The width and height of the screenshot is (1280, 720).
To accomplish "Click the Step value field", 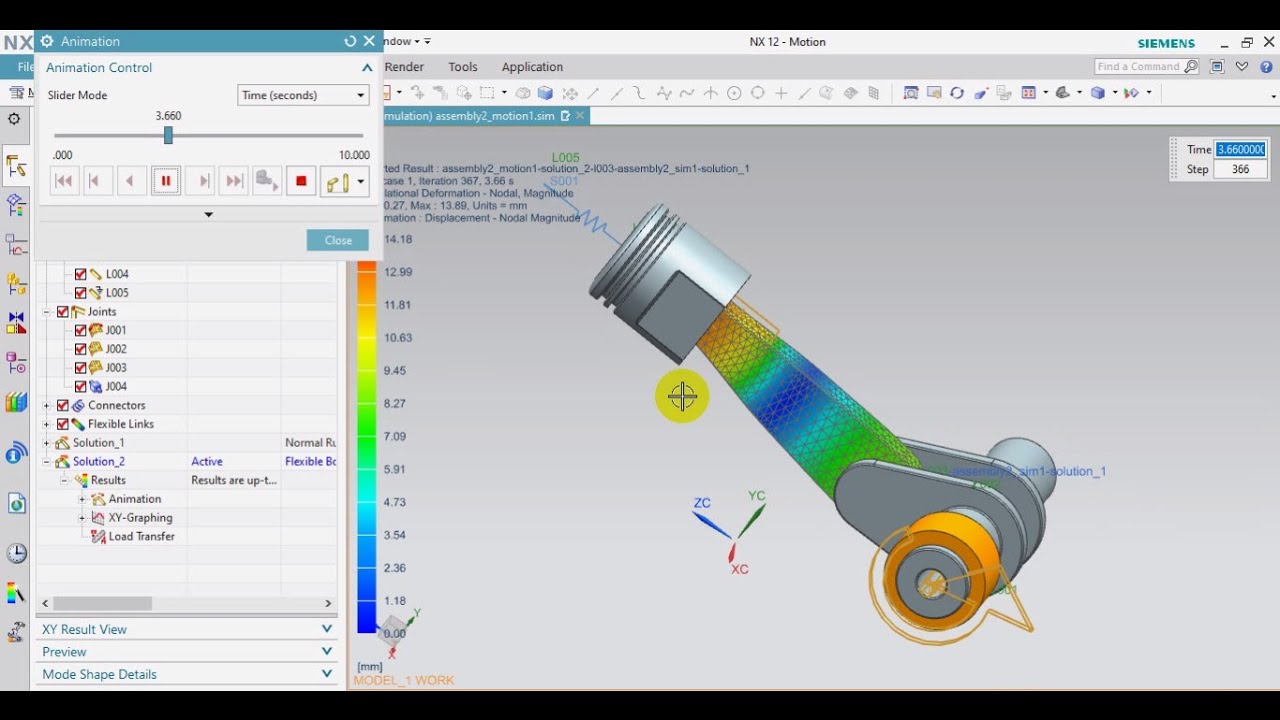I will point(1241,169).
